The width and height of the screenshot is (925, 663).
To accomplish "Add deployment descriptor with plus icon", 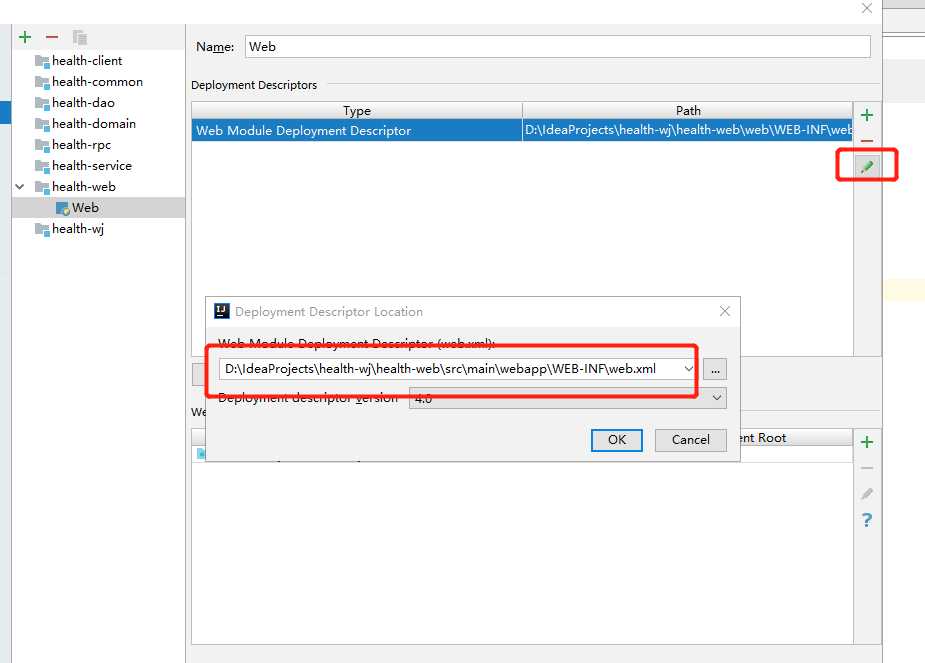I will coord(867,115).
